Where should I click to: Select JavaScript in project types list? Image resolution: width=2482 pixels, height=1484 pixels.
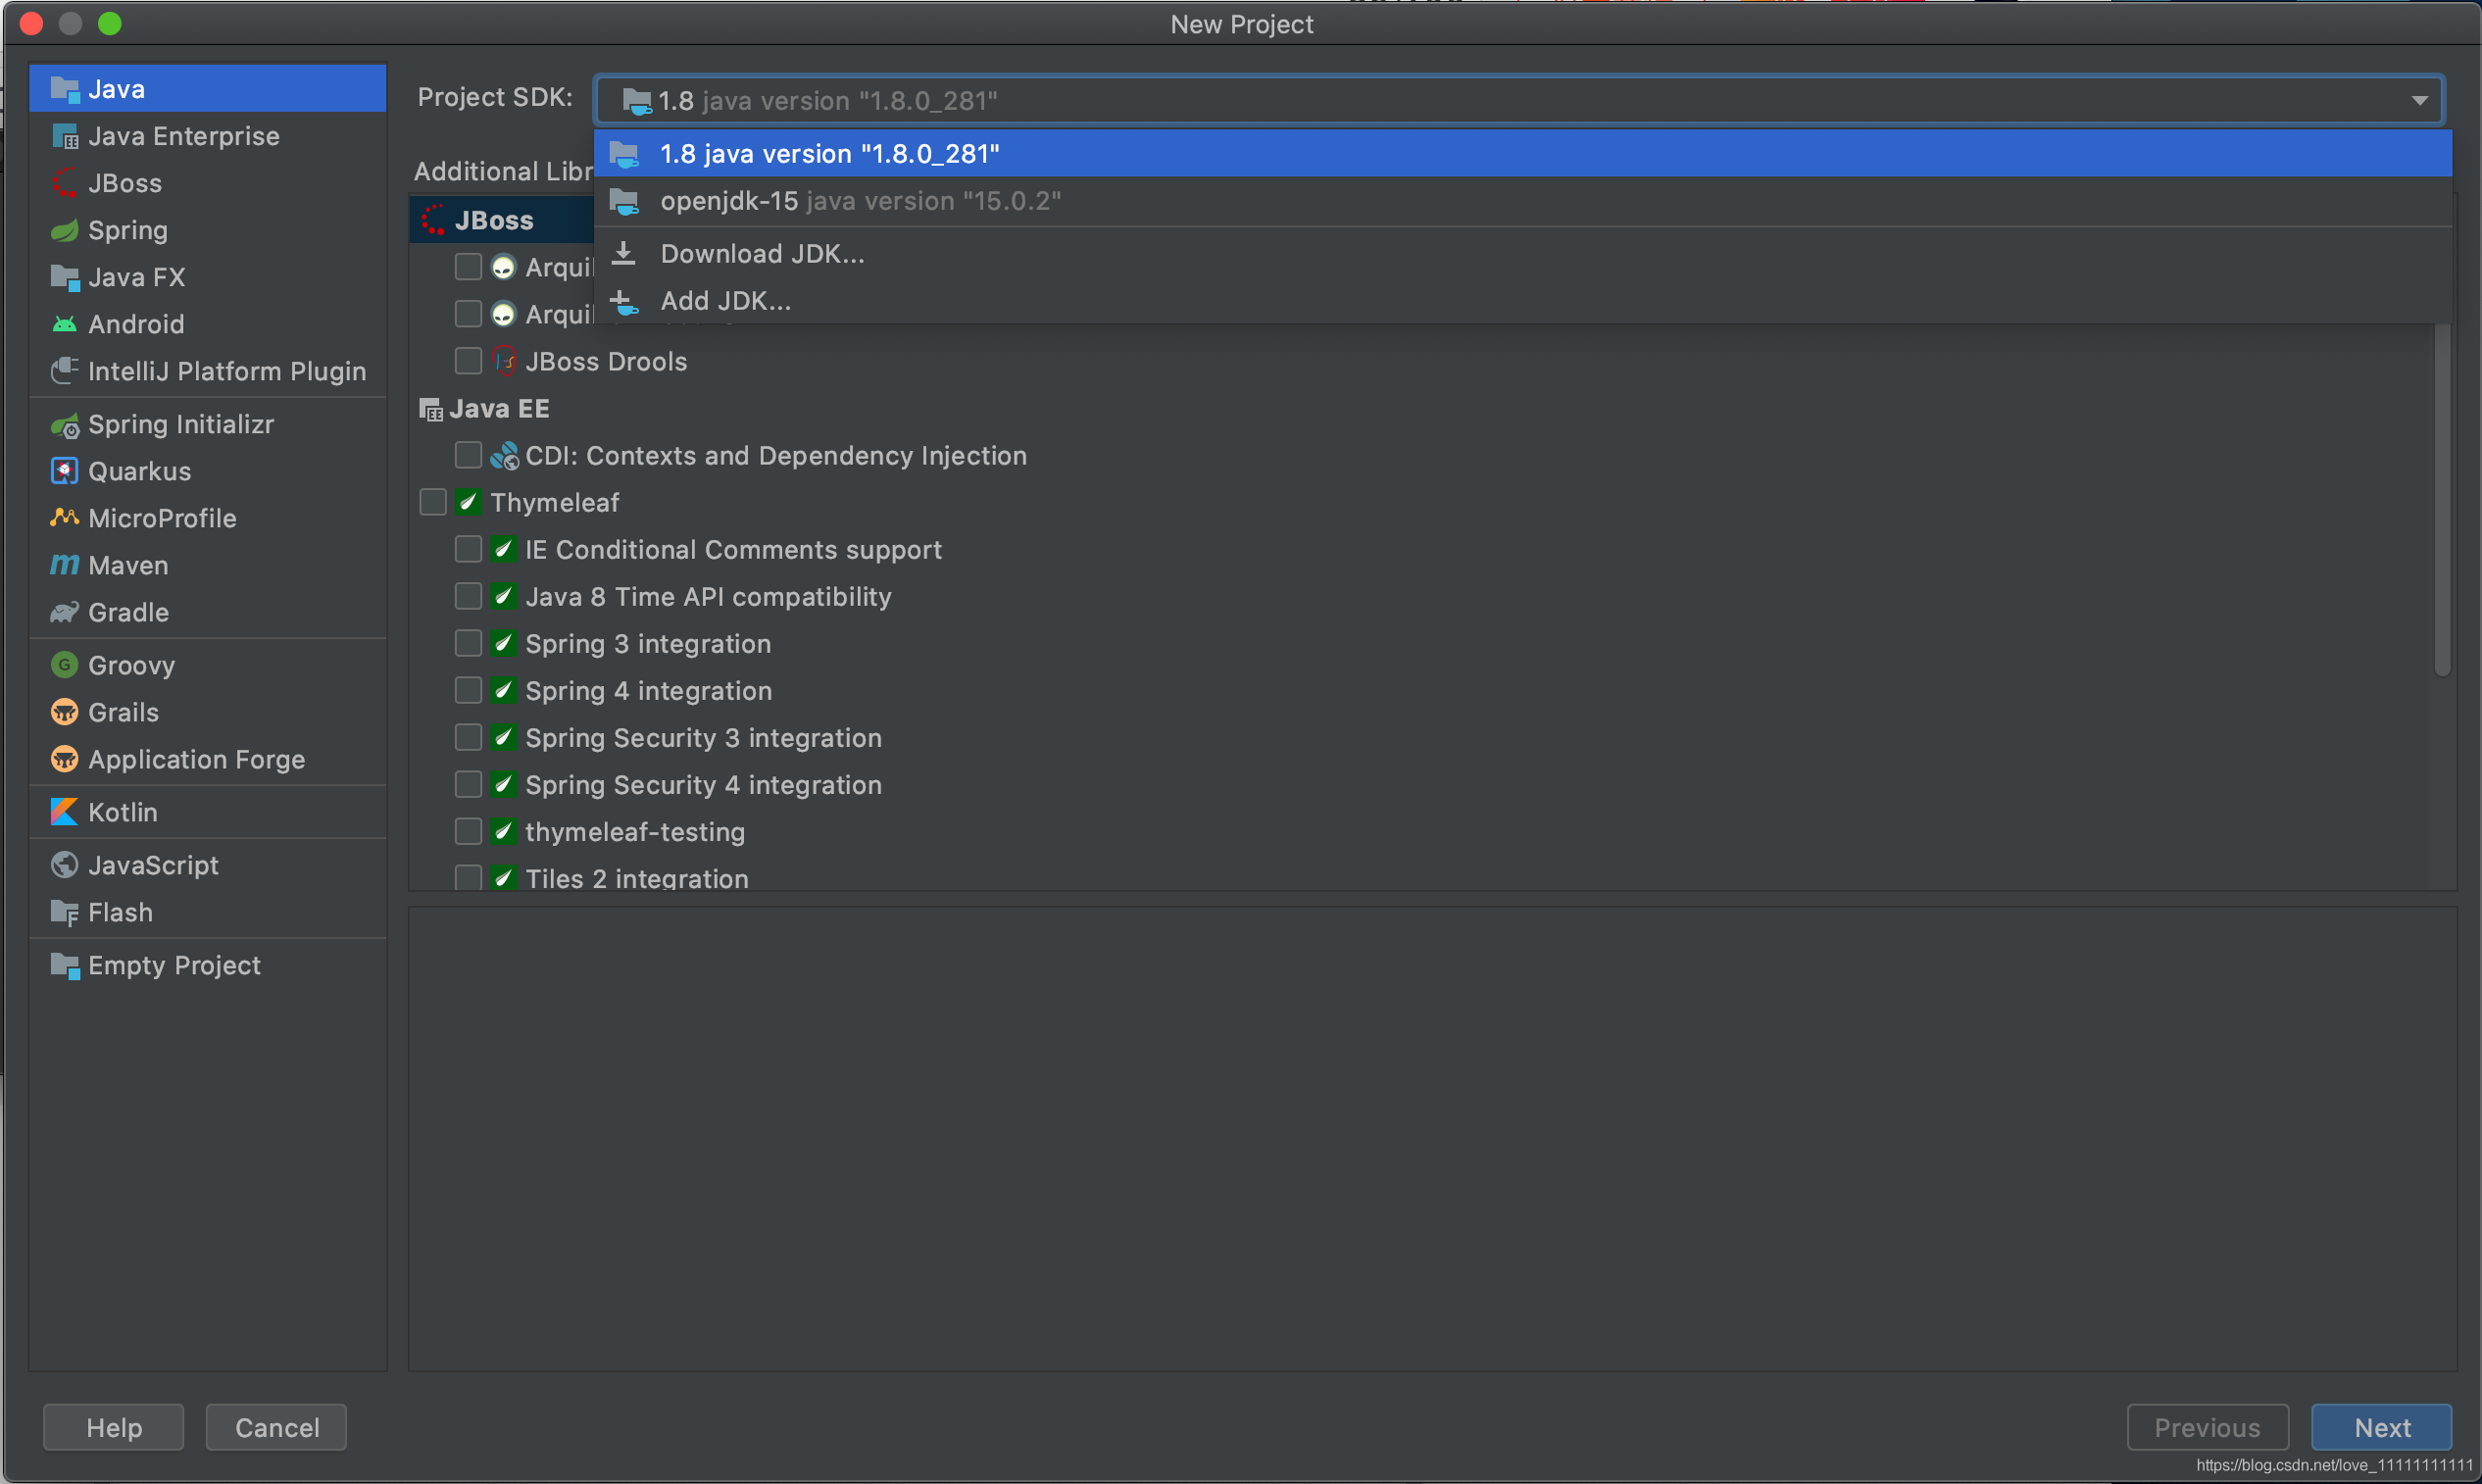pyautogui.click(x=208, y=865)
